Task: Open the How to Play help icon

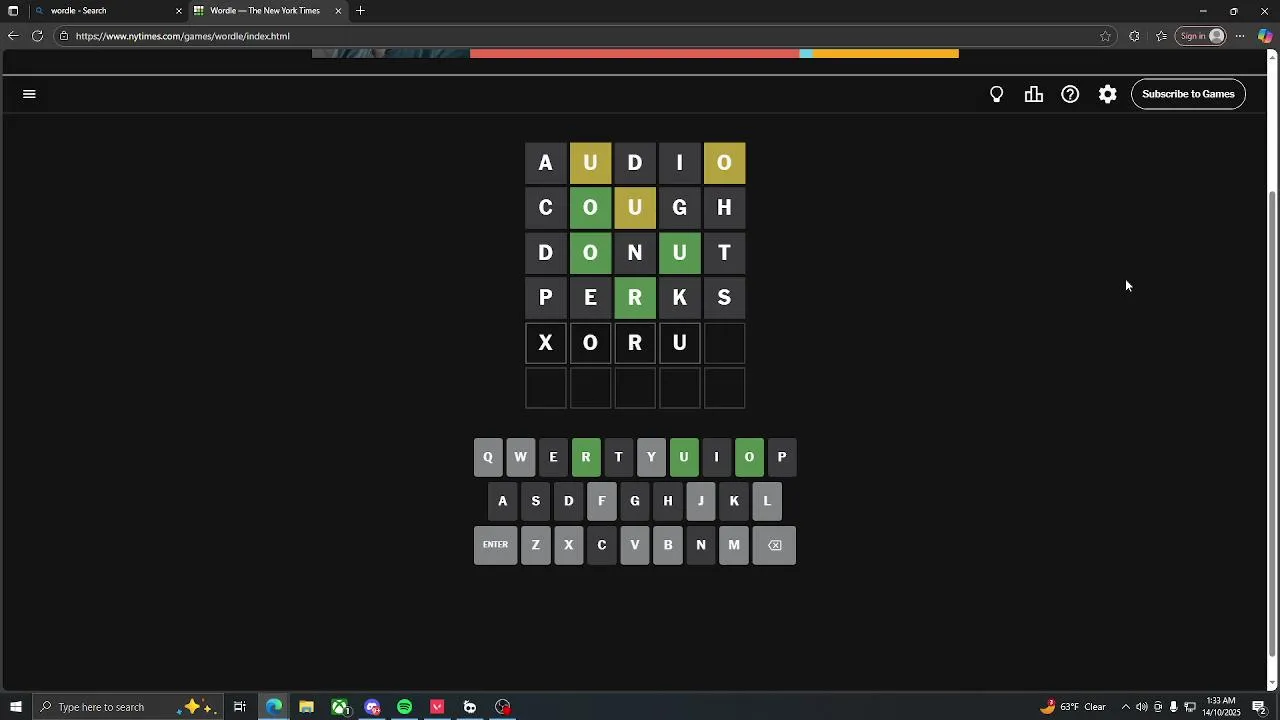Action: tap(1070, 94)
